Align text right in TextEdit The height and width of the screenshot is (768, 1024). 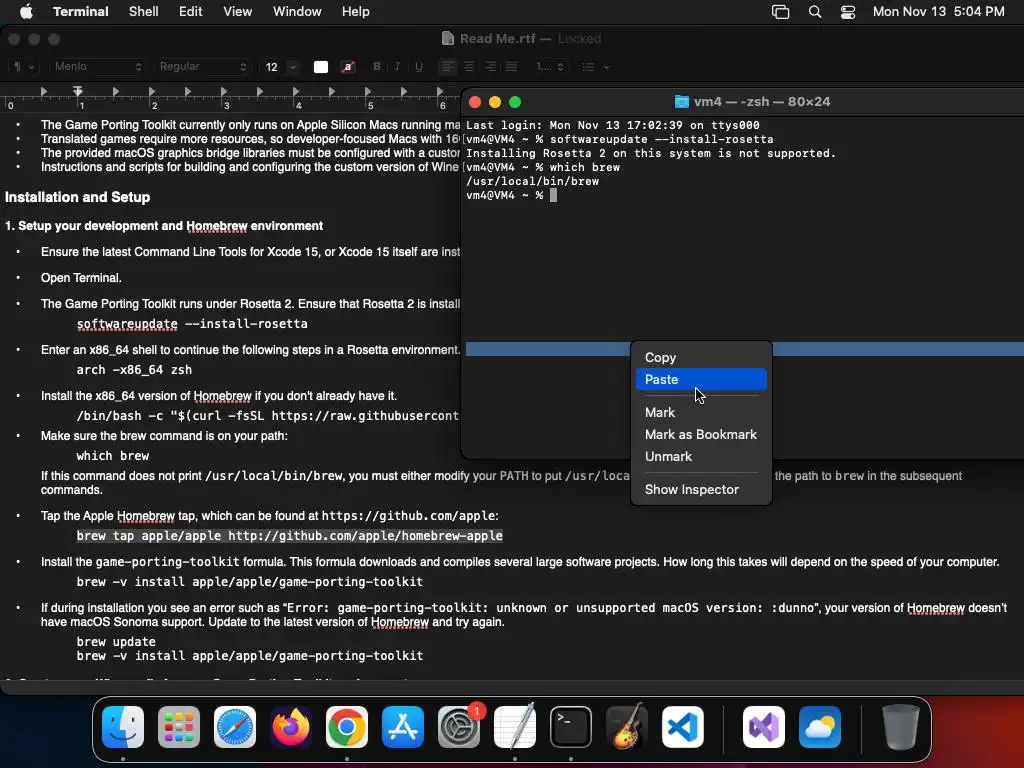[490, 67]
